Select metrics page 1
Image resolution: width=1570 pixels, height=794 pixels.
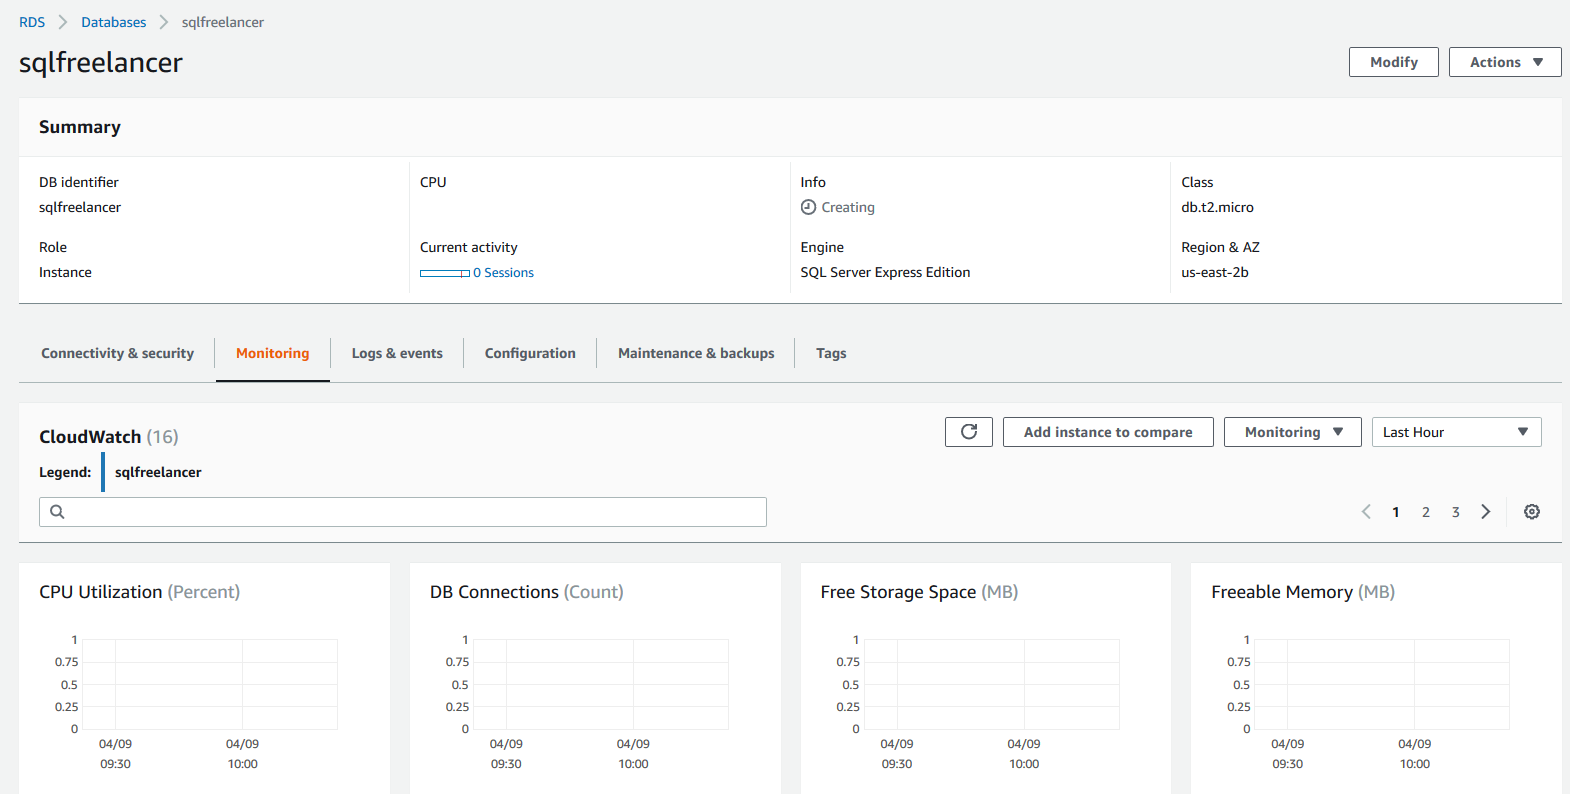[x=1396, y=512]
